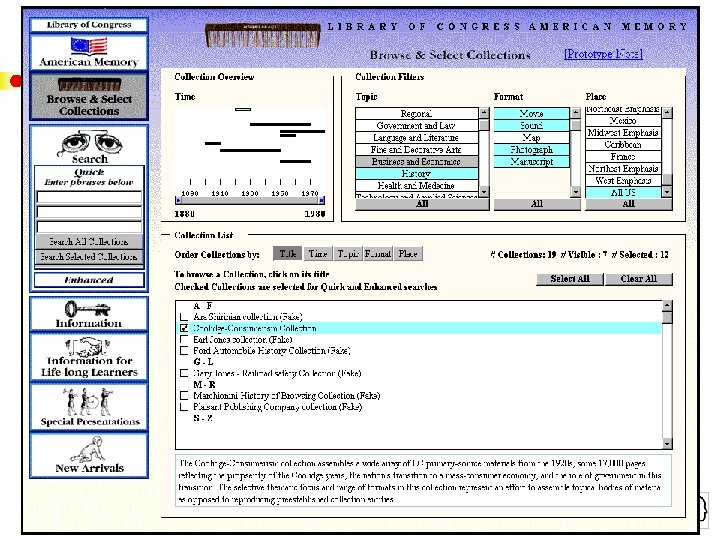Check Ford Automobile History Collection checkbox
The width and height of the screenshot is (720, 540).
click(184, 350)
